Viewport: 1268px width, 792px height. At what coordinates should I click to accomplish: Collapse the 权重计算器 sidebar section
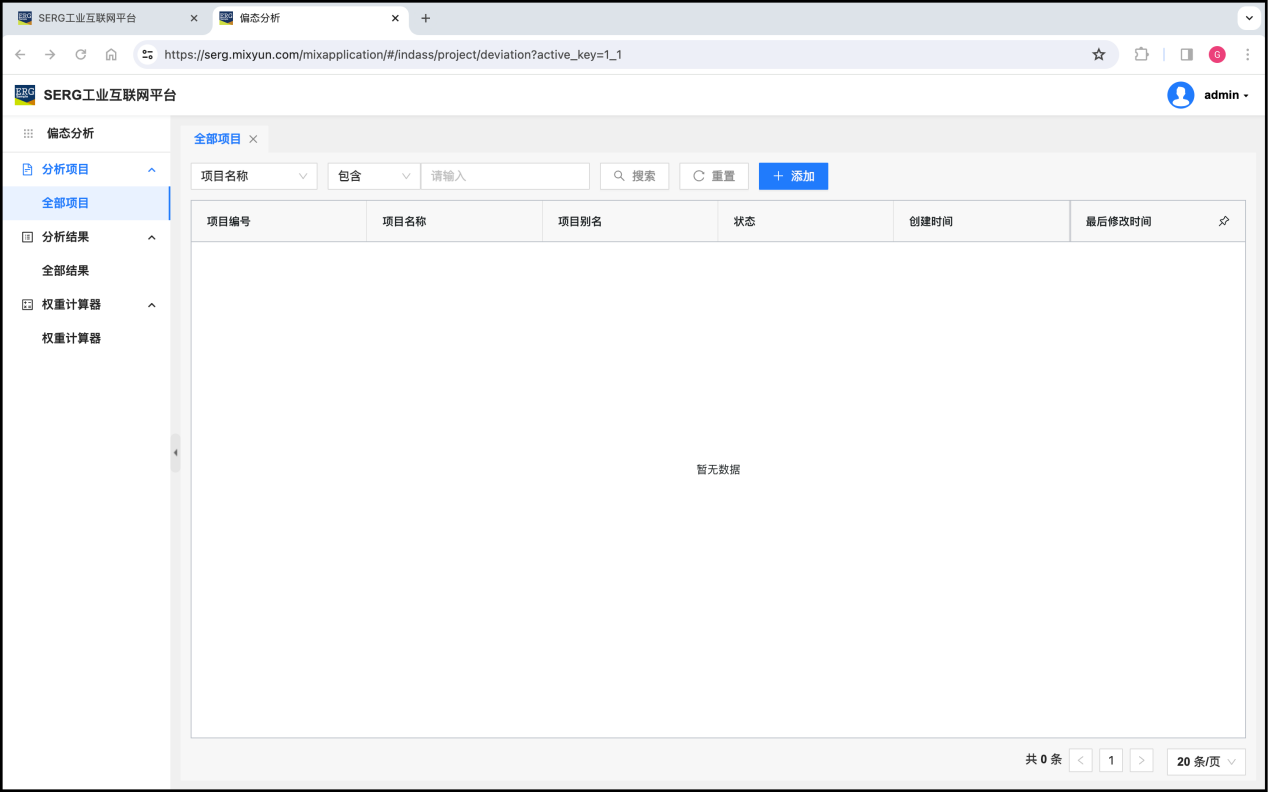pyautogui.click(x=152, y=305)
